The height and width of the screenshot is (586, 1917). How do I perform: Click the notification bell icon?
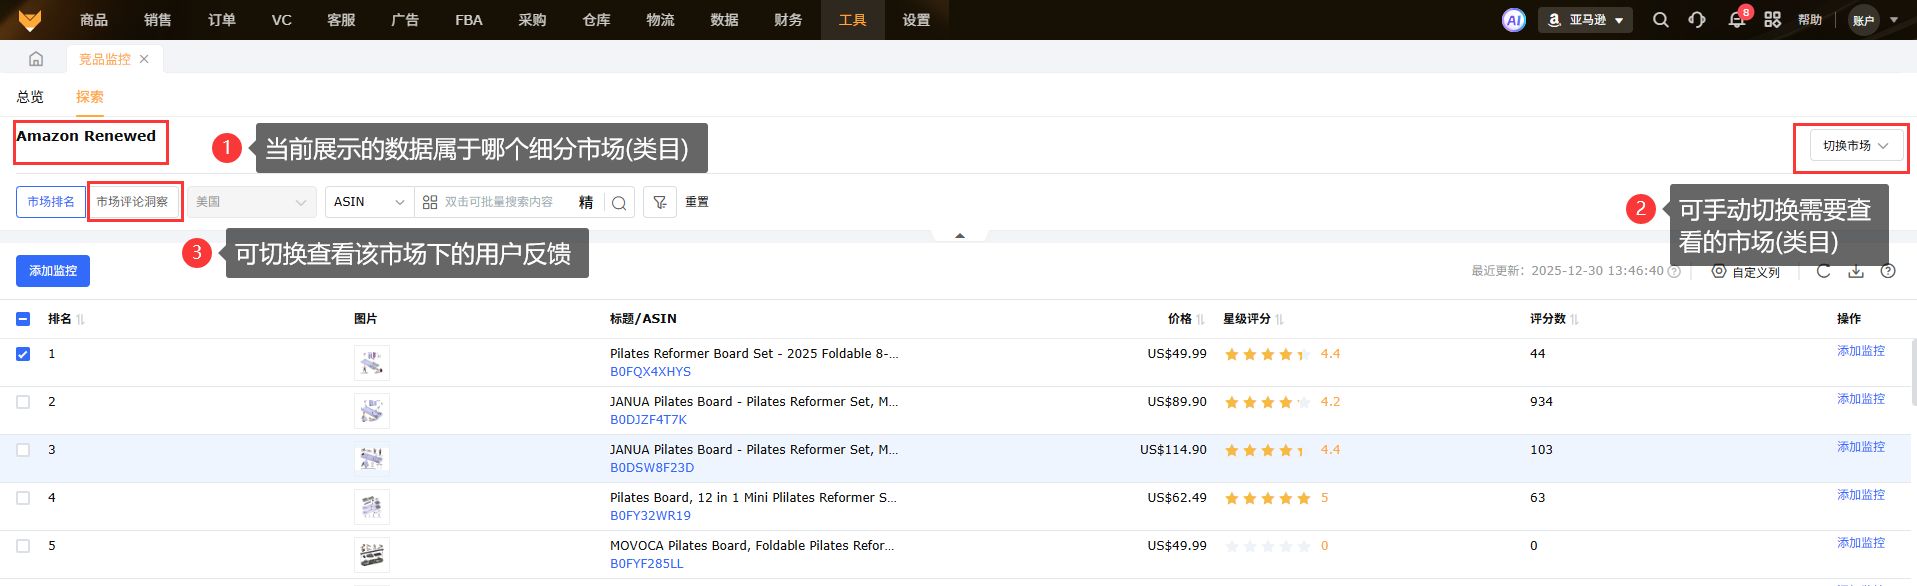coord(1737,20)
